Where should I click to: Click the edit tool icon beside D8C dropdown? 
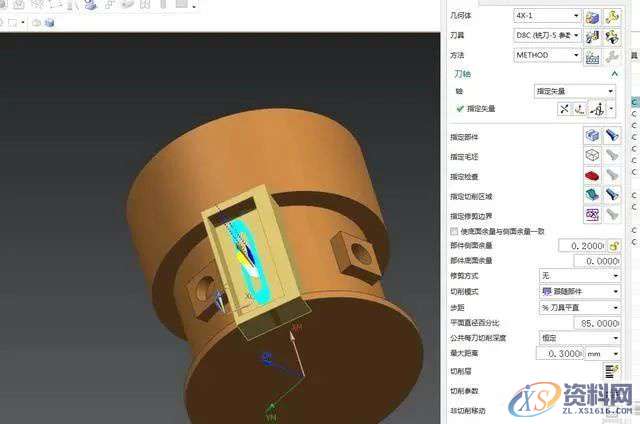591,36
